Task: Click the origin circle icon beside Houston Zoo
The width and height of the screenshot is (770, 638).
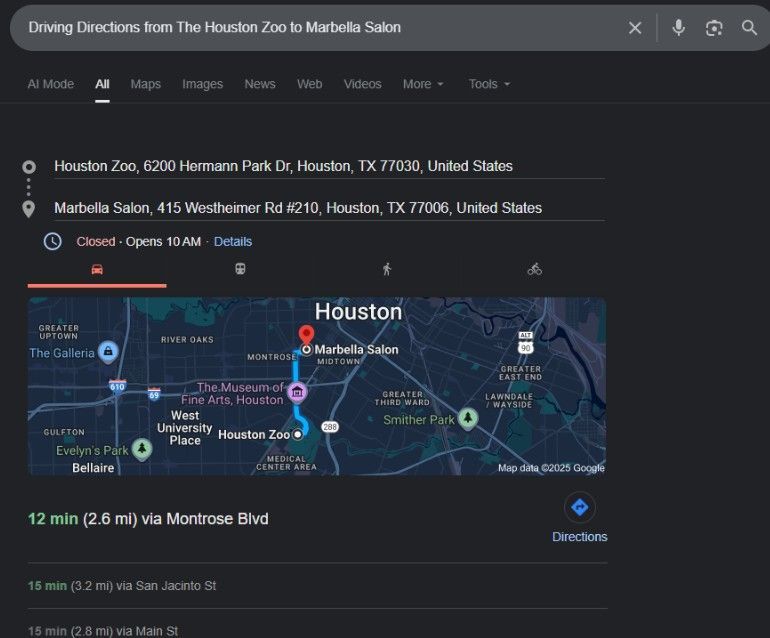Action: (x=29, y=167)
